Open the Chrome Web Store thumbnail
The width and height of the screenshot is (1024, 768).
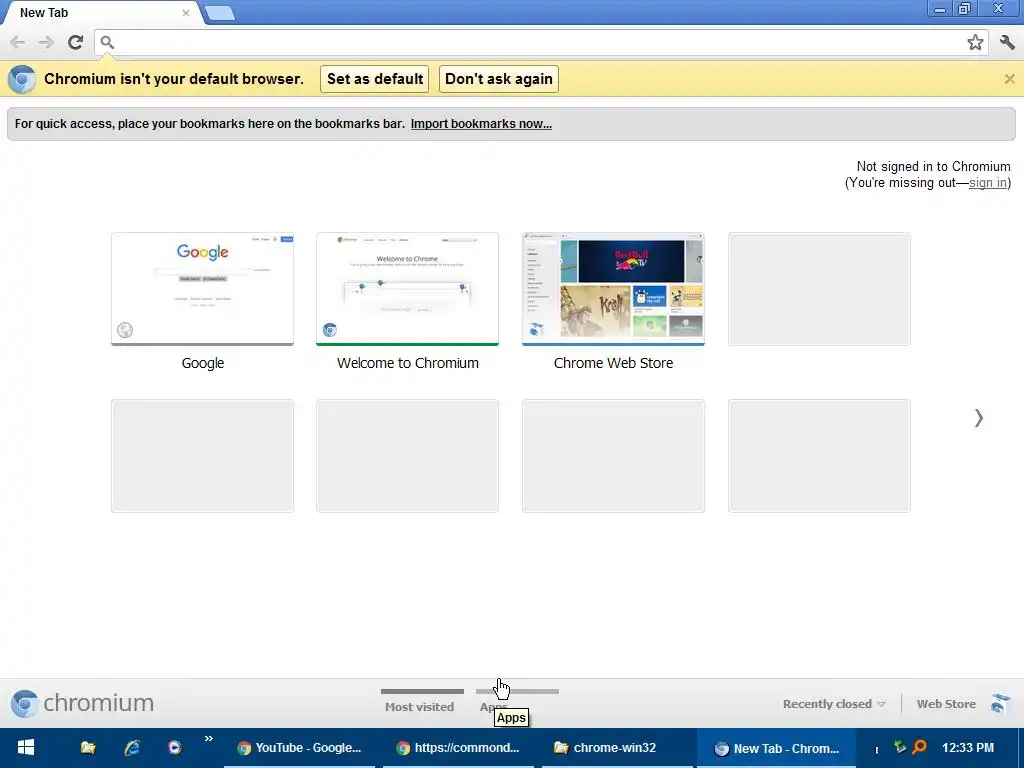[x=613, y=289]
